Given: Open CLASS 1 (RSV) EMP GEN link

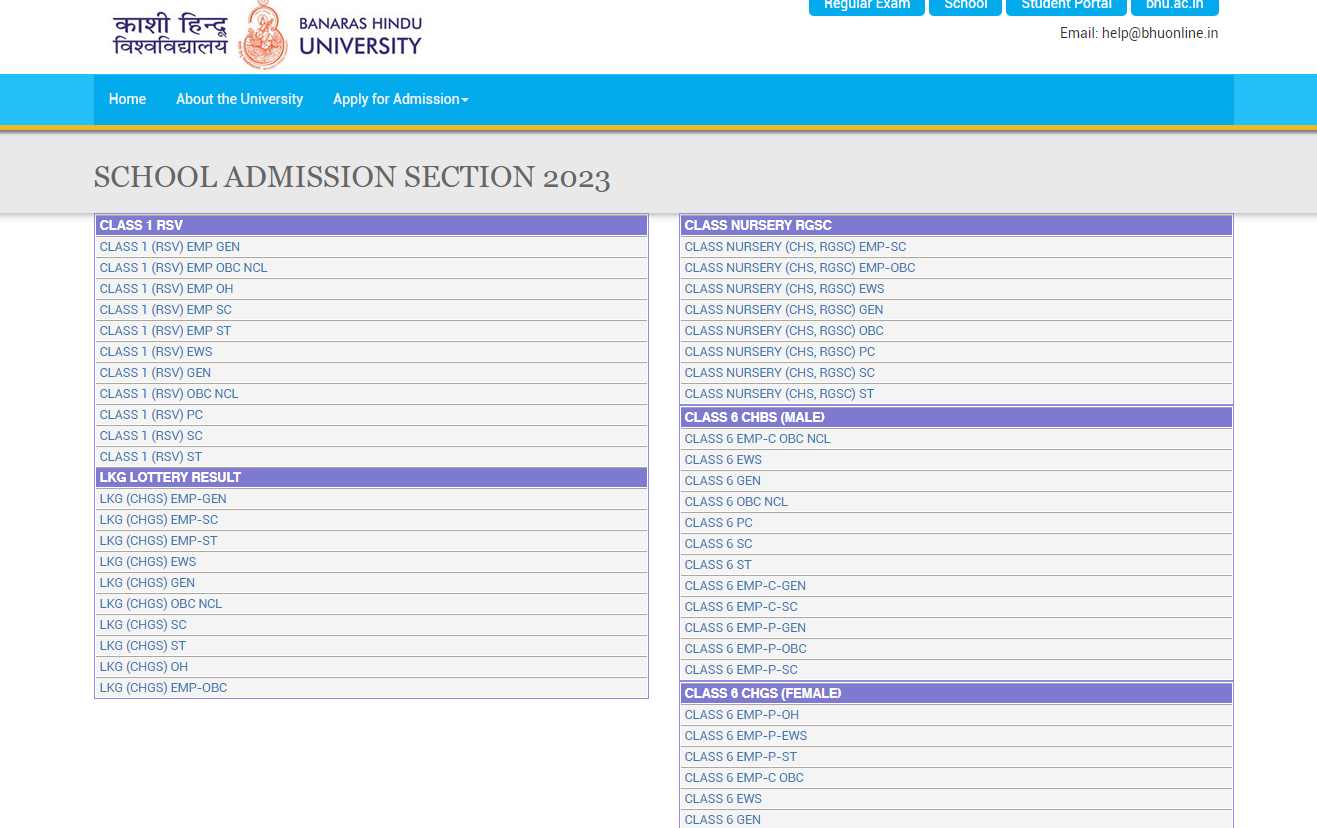Looking at the screenshot, I should (x=169, y=247).
